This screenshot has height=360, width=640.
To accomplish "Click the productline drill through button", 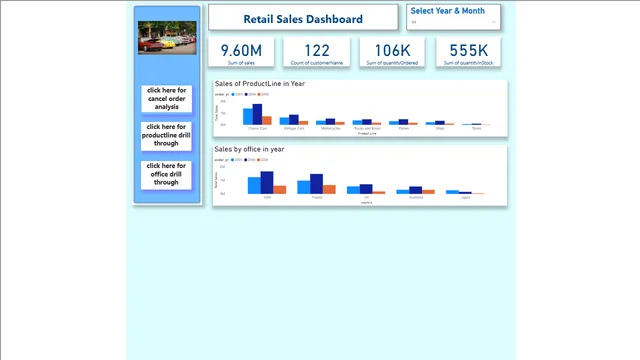I will click(x=166, y=136).
